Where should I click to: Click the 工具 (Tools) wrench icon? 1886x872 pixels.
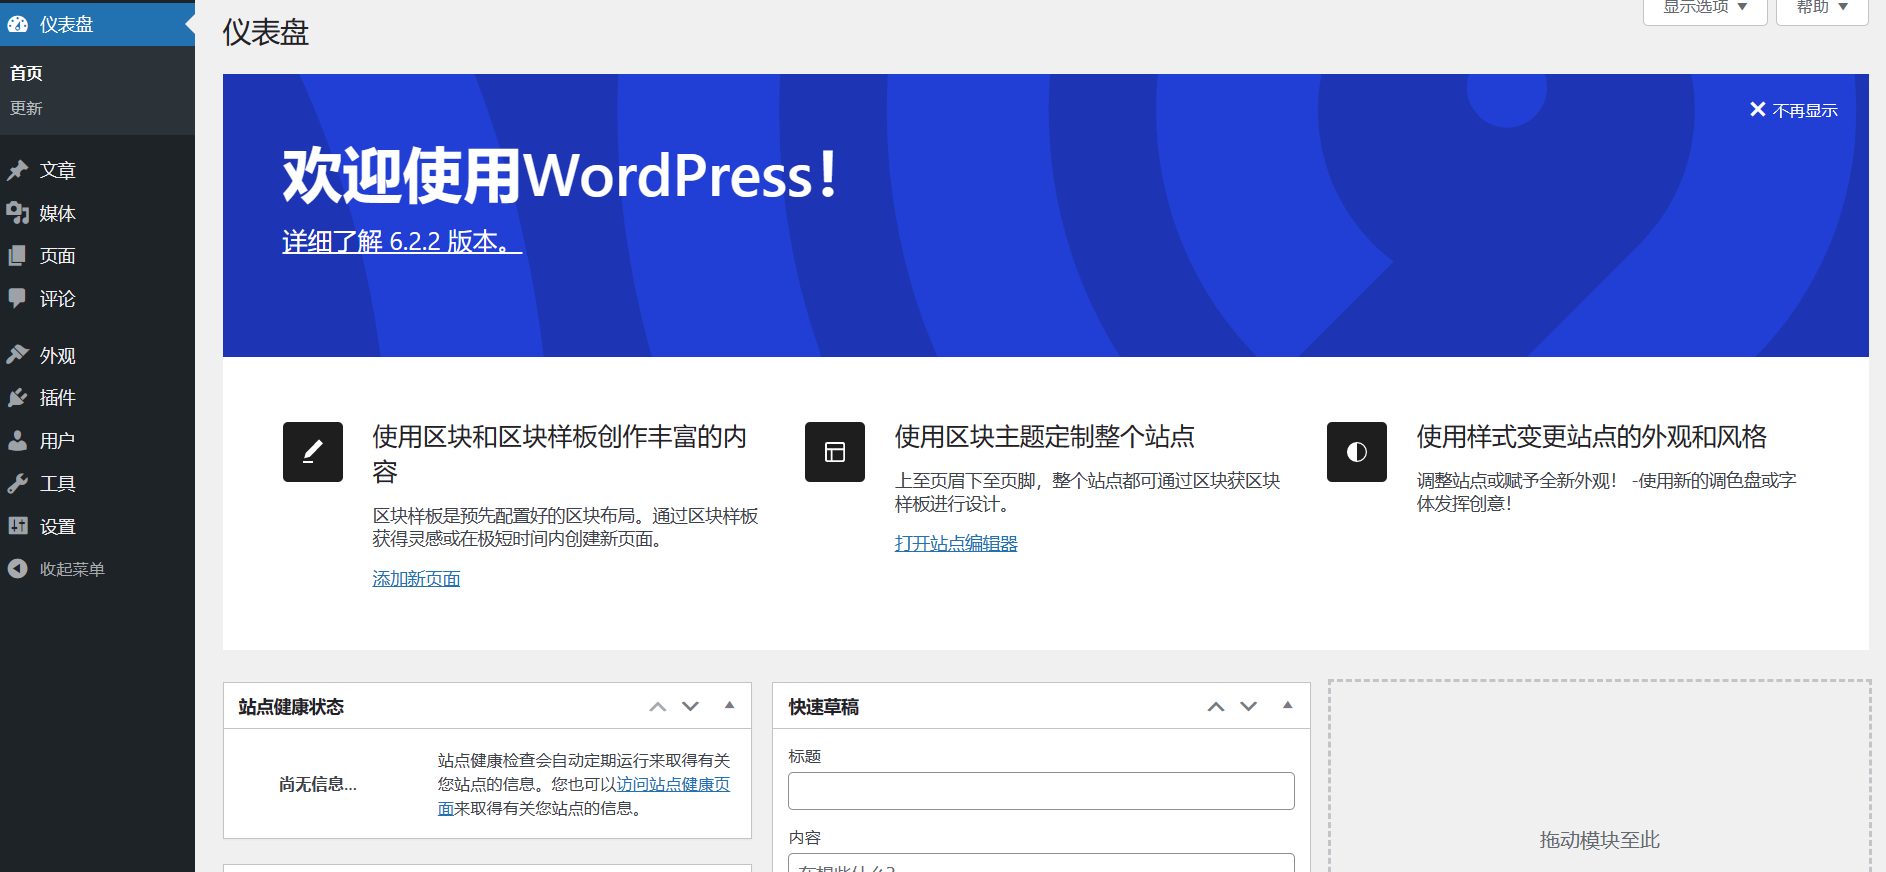17,484
